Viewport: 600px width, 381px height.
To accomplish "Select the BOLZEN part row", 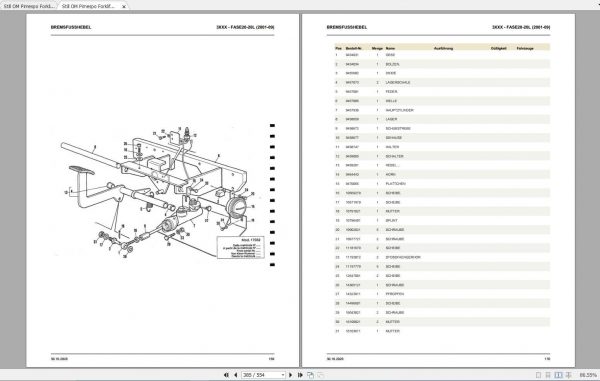I will coord(442,64).
